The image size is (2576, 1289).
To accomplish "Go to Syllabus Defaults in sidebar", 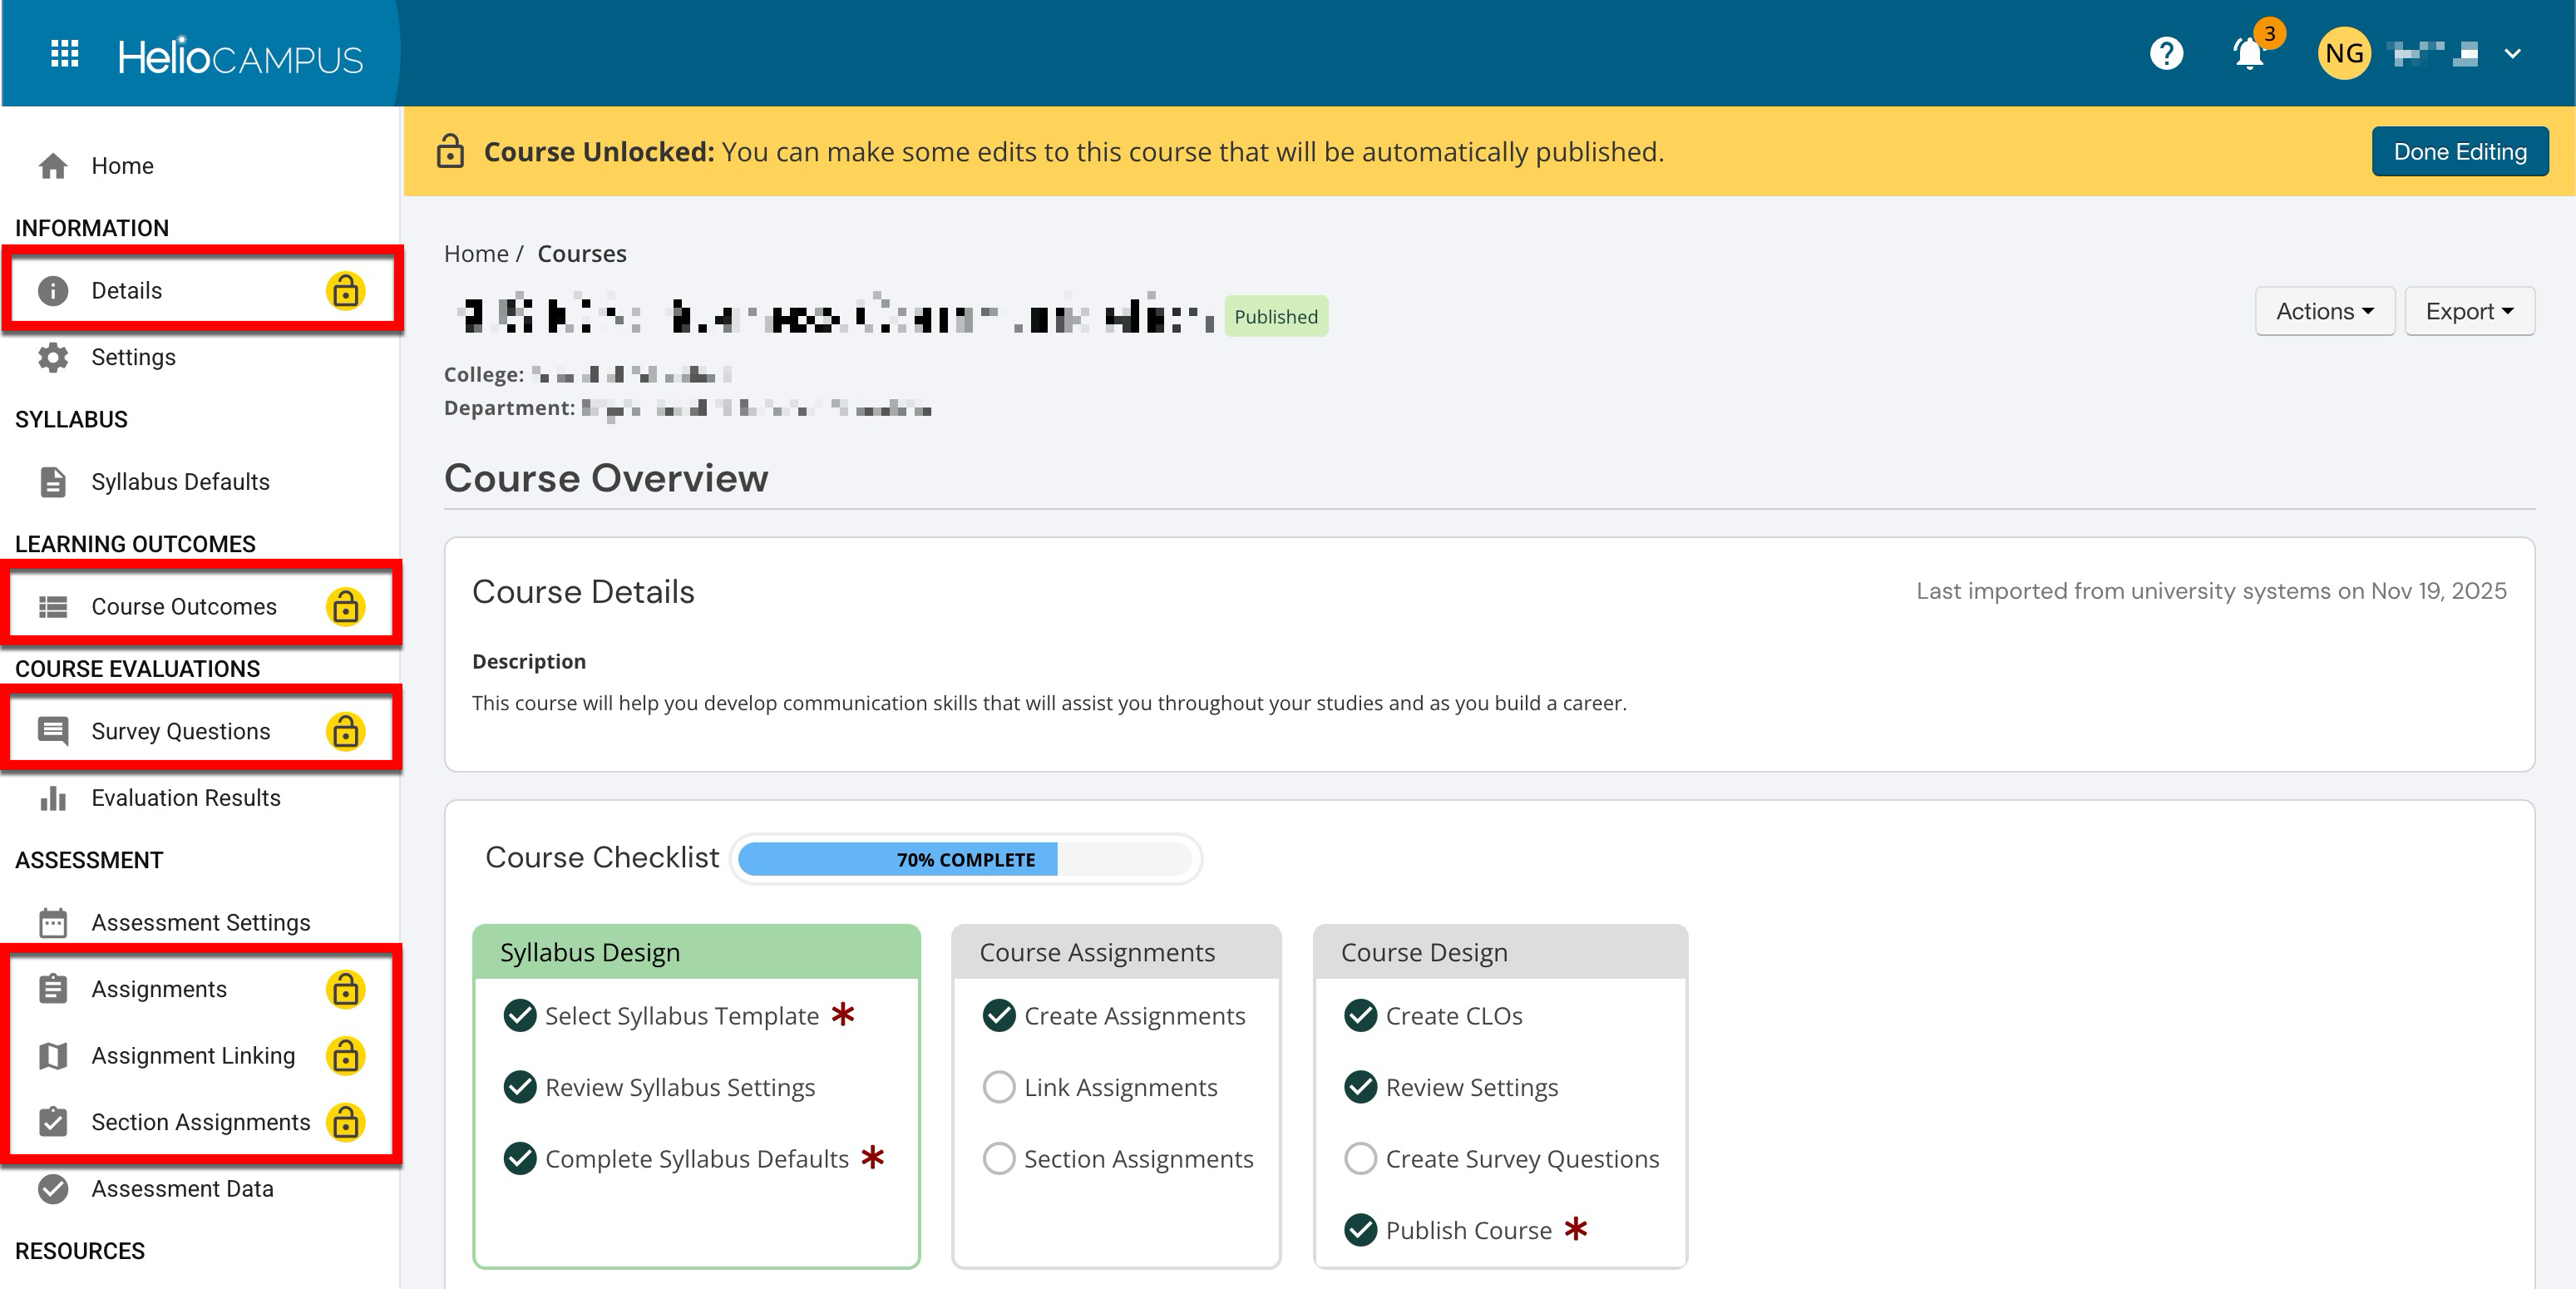I will tap(180, 482).
